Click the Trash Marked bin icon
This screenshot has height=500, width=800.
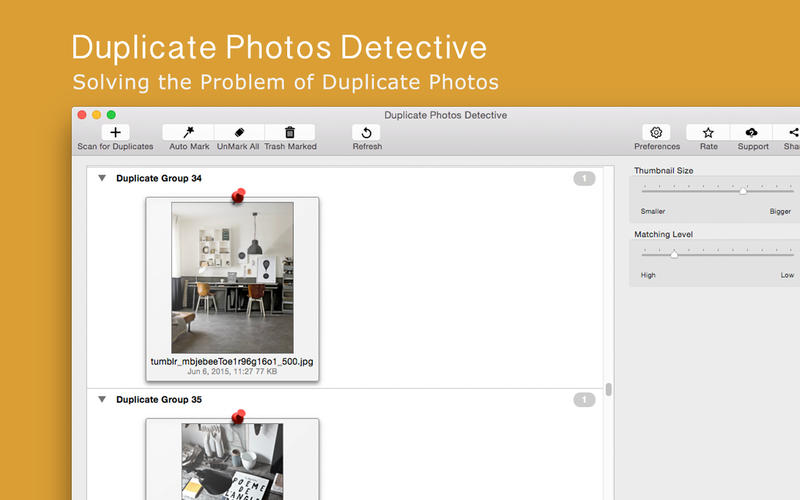coord(290,133)
